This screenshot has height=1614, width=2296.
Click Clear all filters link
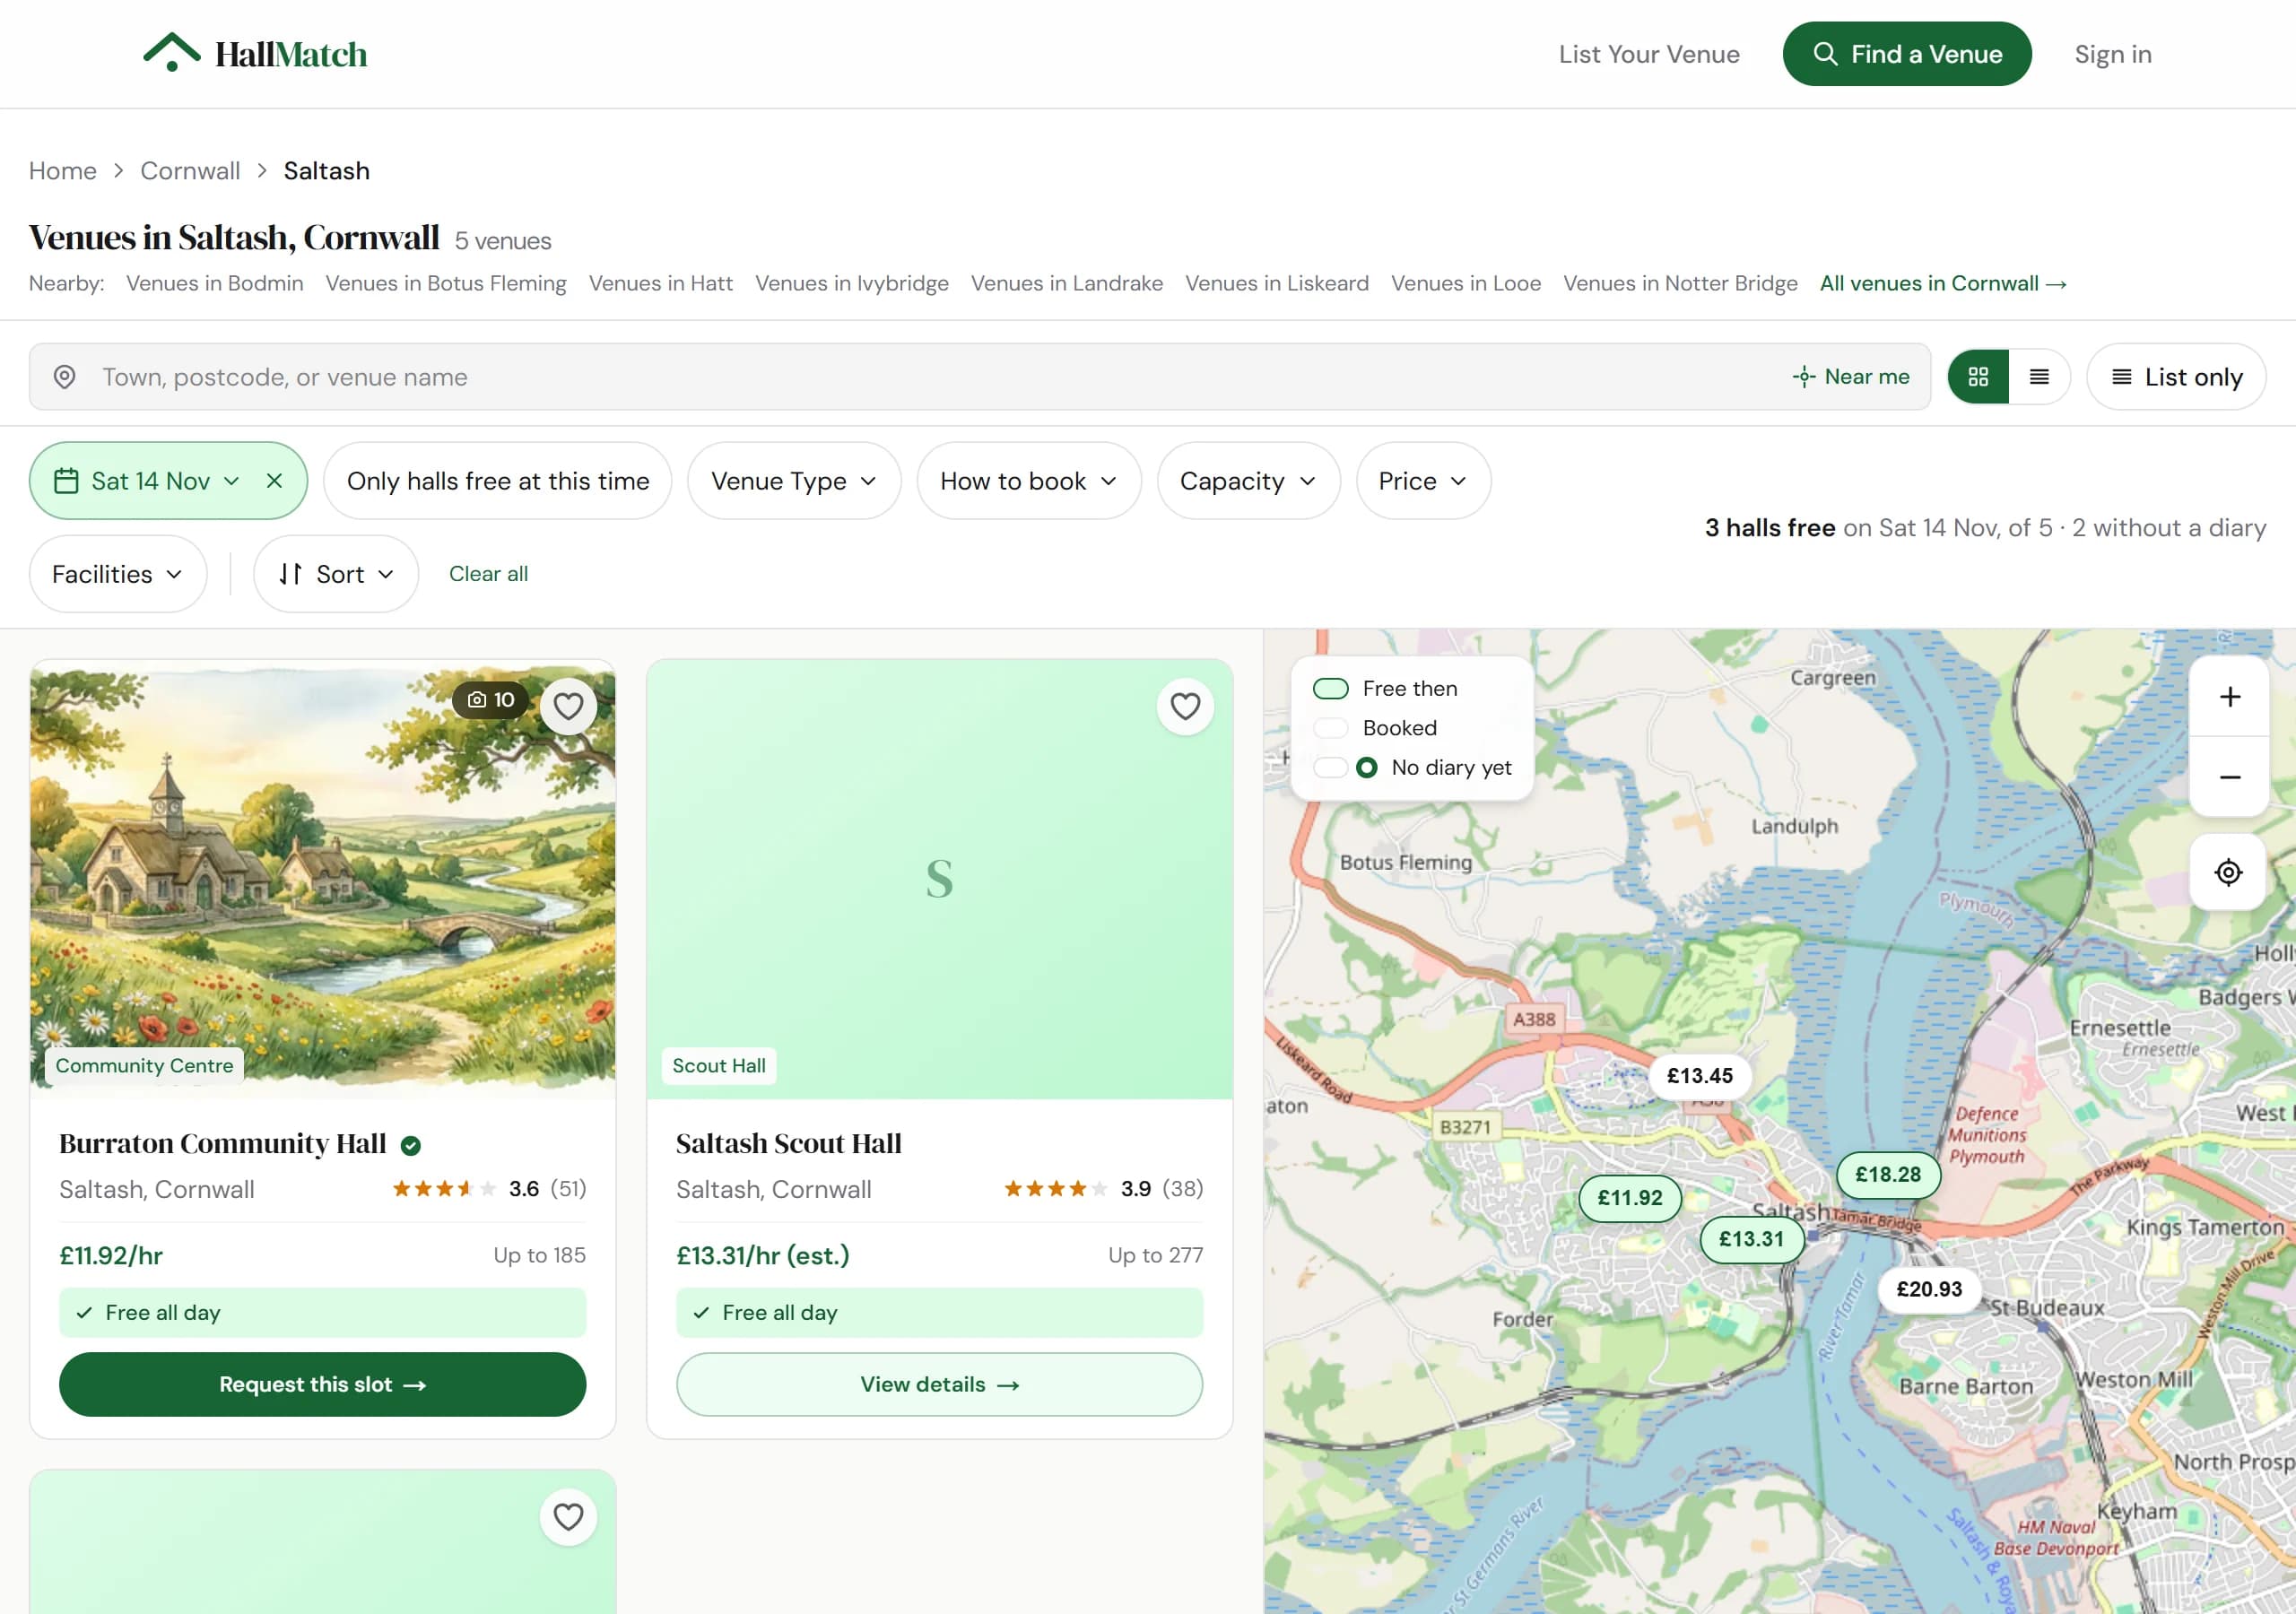(488, 574)
